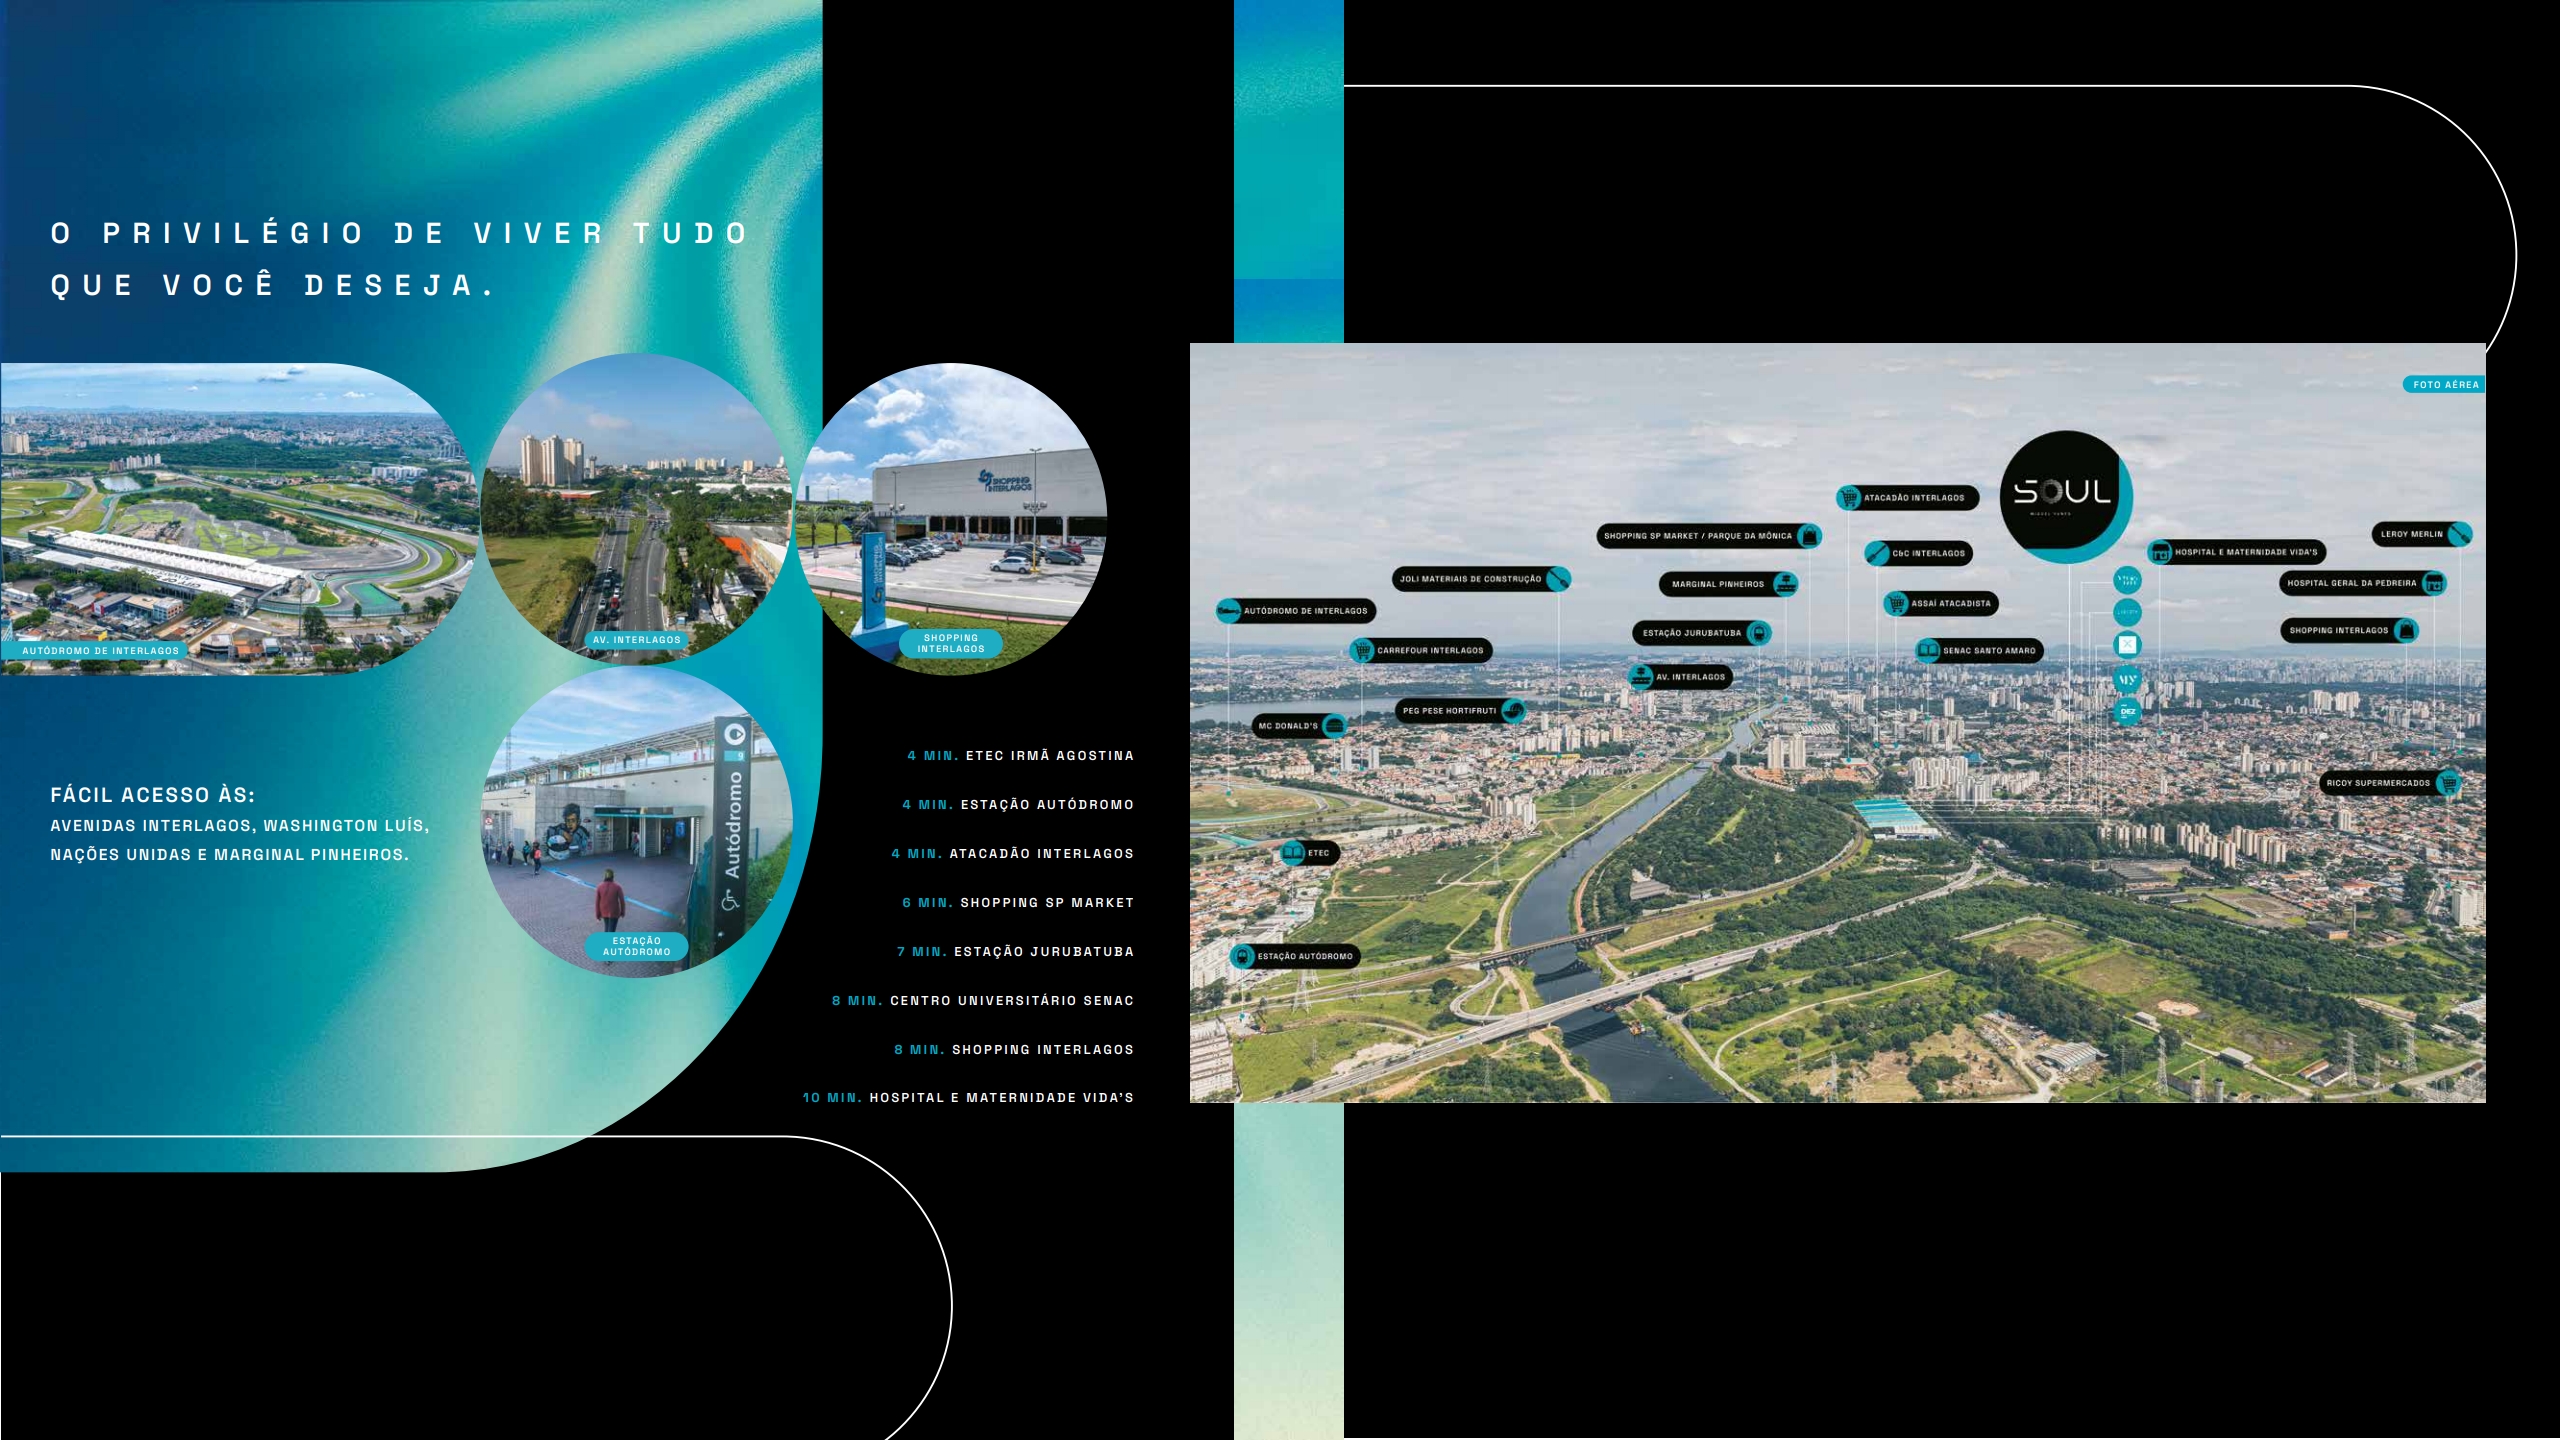Click the ETEC open book icon
The image size is (2560, 1440).
[x=1293, y=853]
